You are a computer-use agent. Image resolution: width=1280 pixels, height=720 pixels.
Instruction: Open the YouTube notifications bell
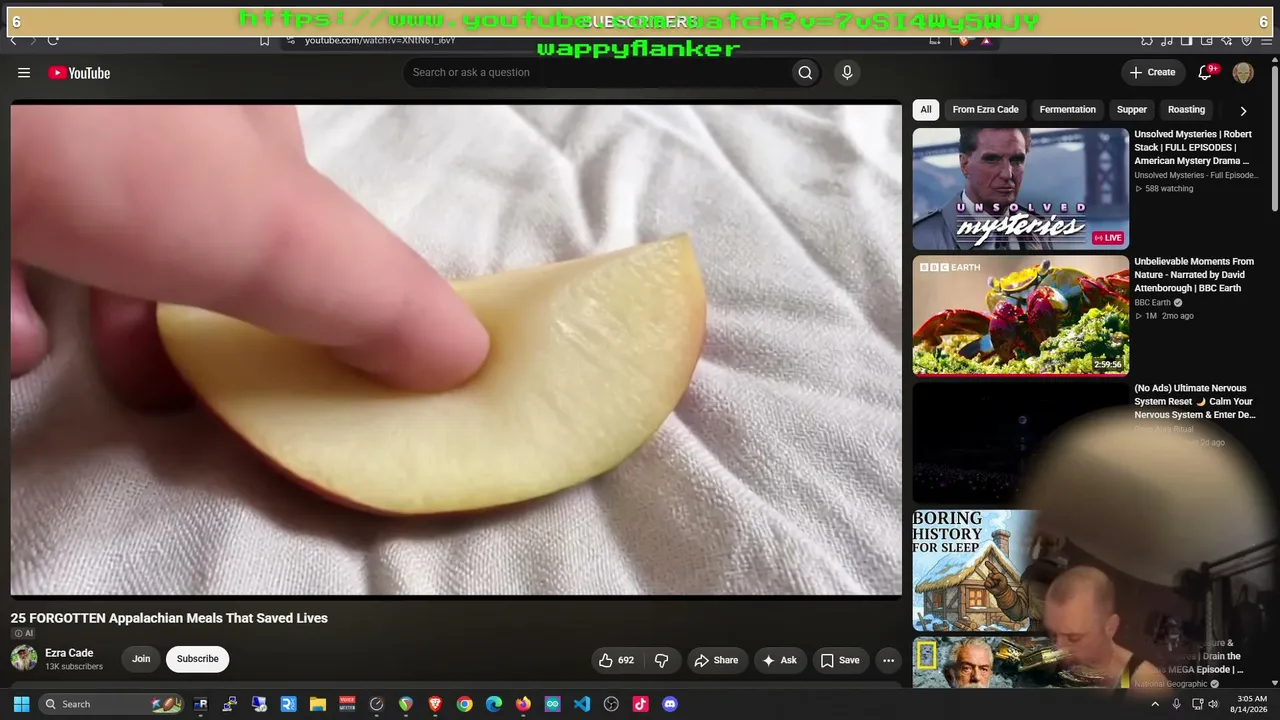[x=1206, y=72]
